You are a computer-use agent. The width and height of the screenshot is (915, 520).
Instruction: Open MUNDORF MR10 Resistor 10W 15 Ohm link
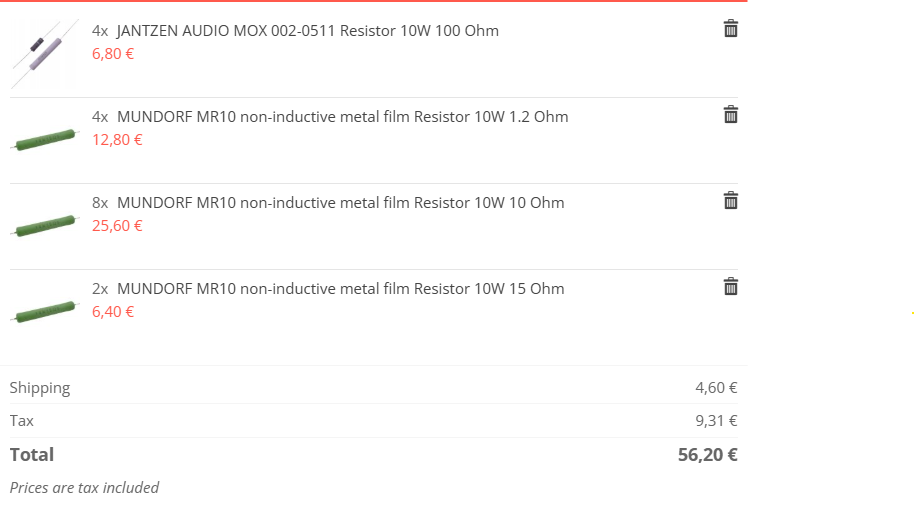pos(340,289)
